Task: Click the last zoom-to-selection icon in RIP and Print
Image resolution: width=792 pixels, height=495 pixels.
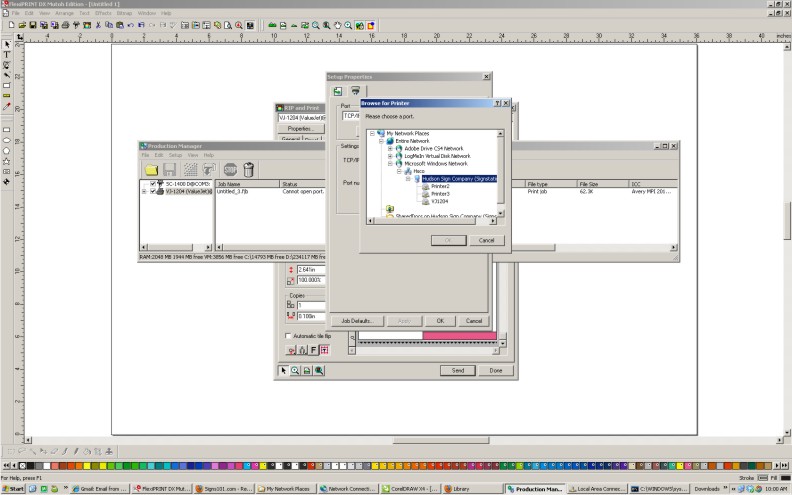Action: coord(319,371)
